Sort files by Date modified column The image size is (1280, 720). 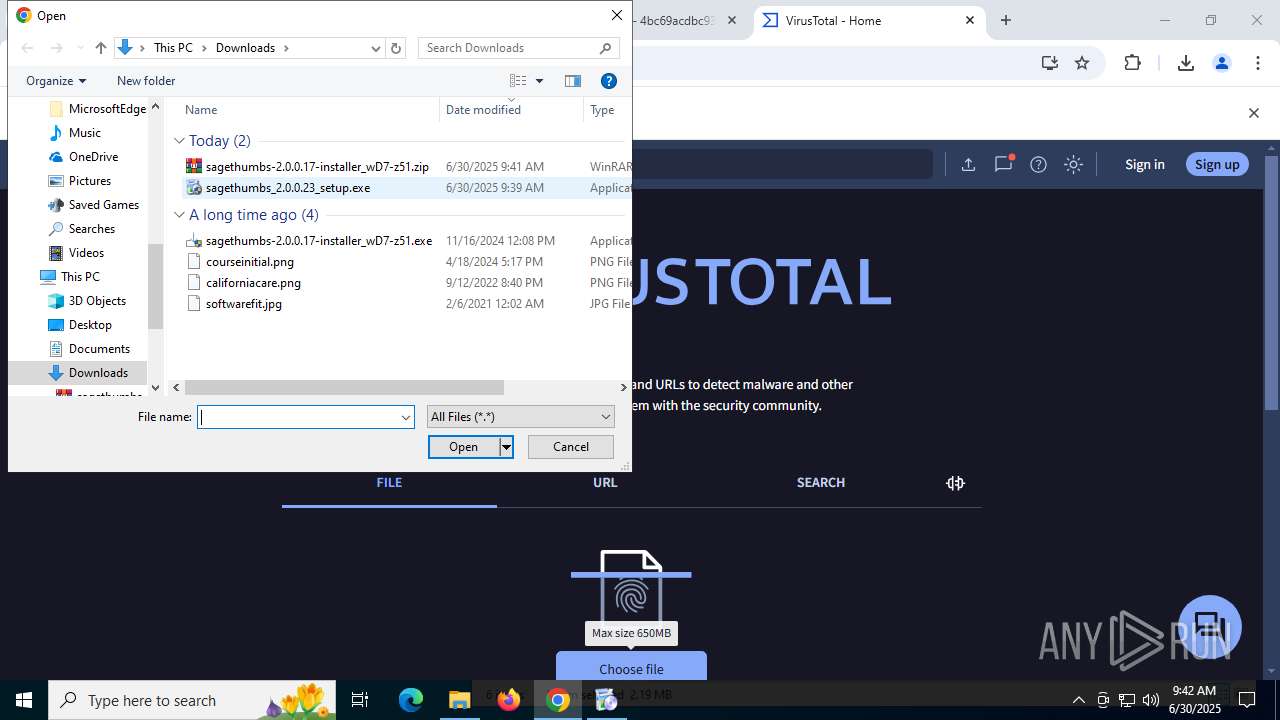click(x=511, y=110)
